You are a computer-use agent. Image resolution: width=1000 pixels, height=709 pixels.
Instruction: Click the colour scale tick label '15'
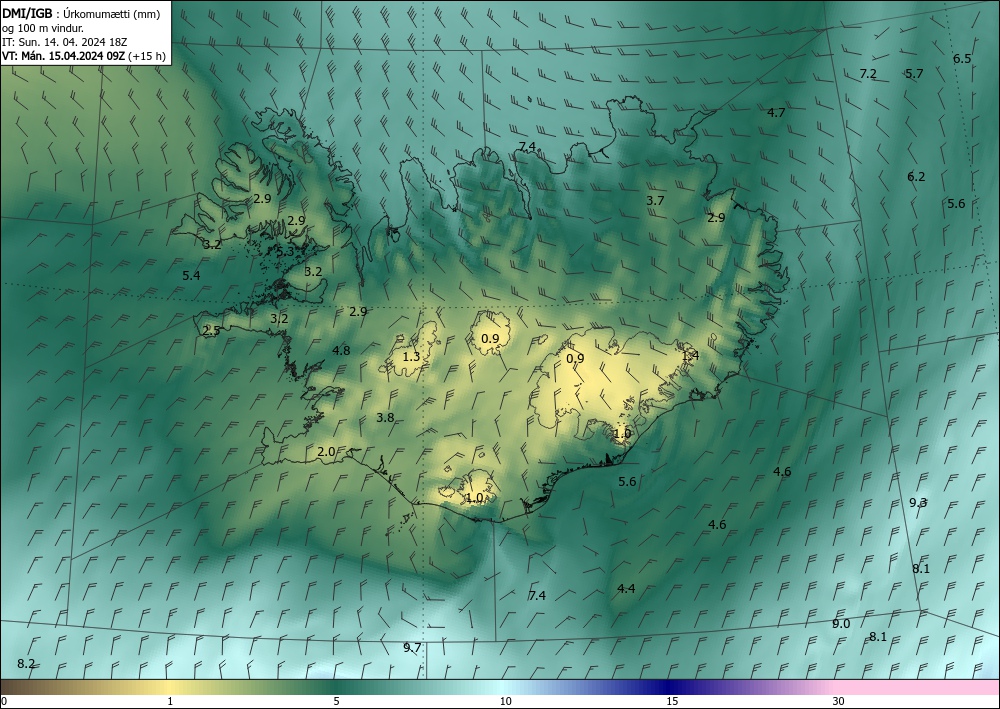click(672, 701)
